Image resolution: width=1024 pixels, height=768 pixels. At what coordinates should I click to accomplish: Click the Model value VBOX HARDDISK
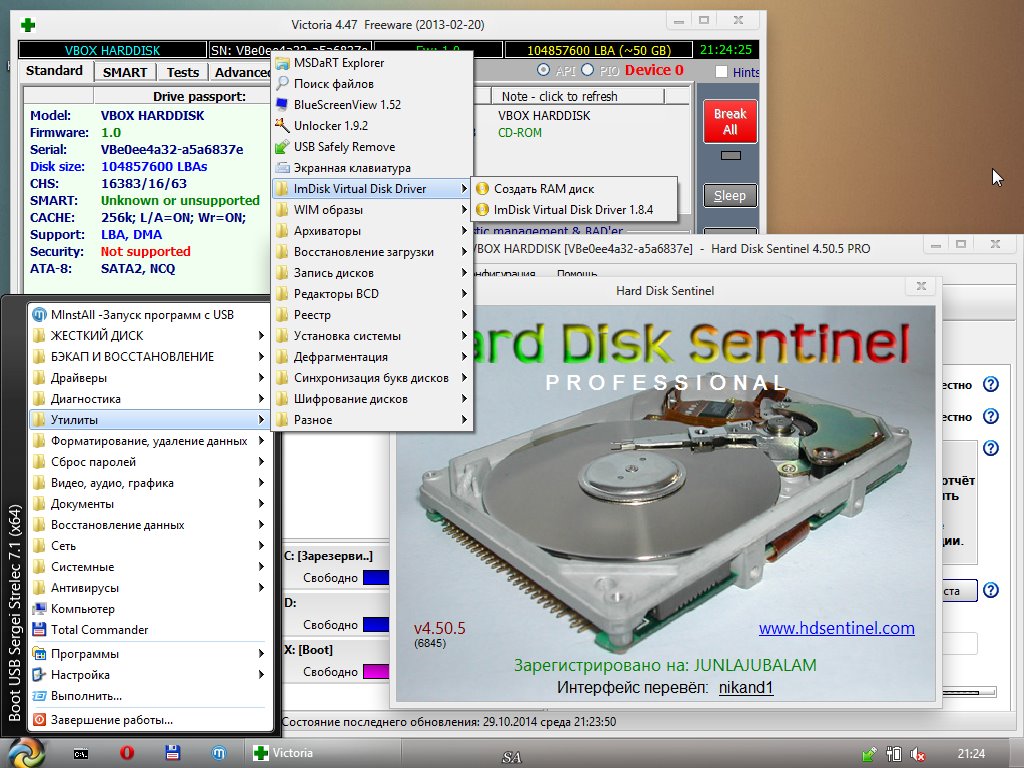[x=152, y=116]
